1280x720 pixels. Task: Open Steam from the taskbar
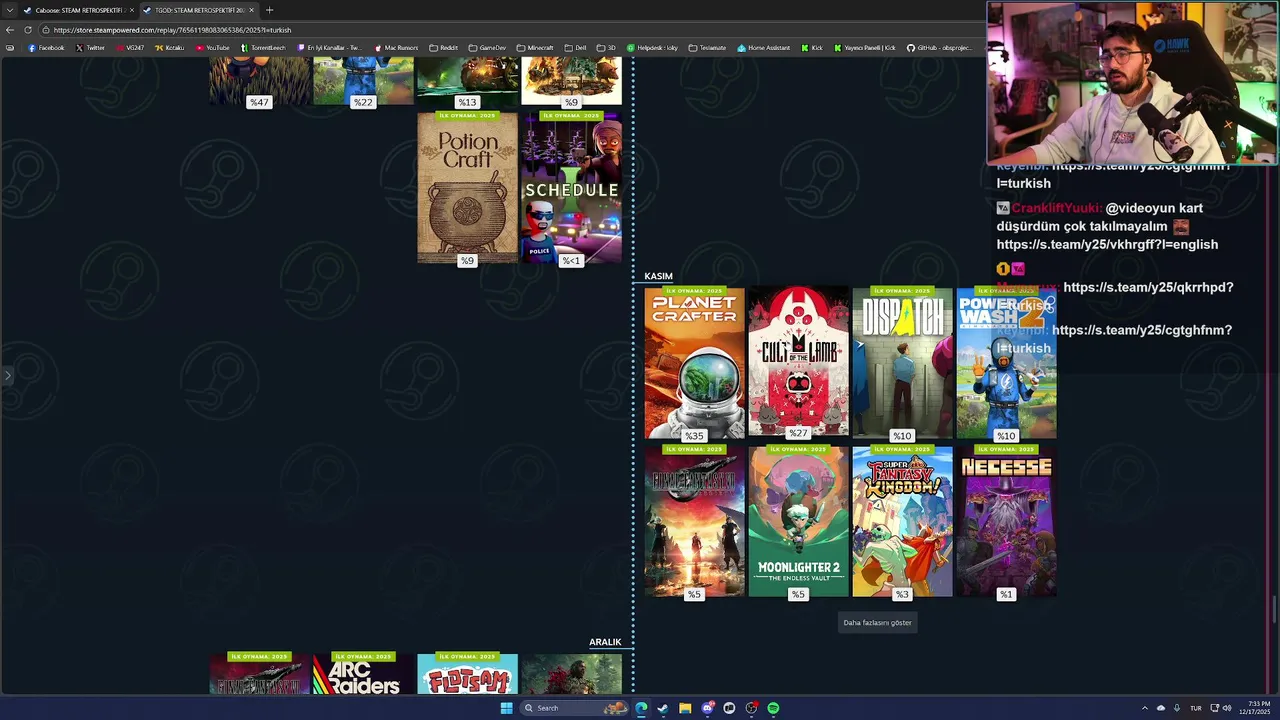(663, 708)
